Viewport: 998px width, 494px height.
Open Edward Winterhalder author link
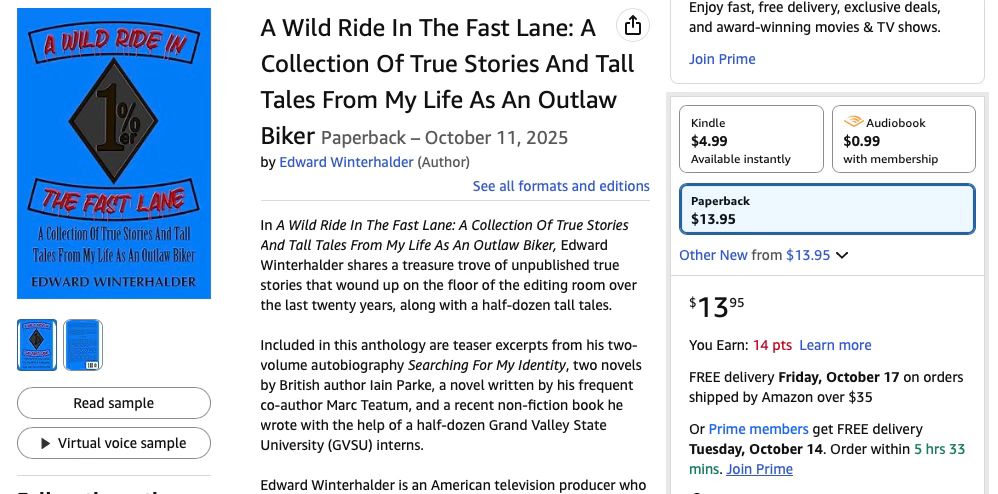[x=346, y=162]
